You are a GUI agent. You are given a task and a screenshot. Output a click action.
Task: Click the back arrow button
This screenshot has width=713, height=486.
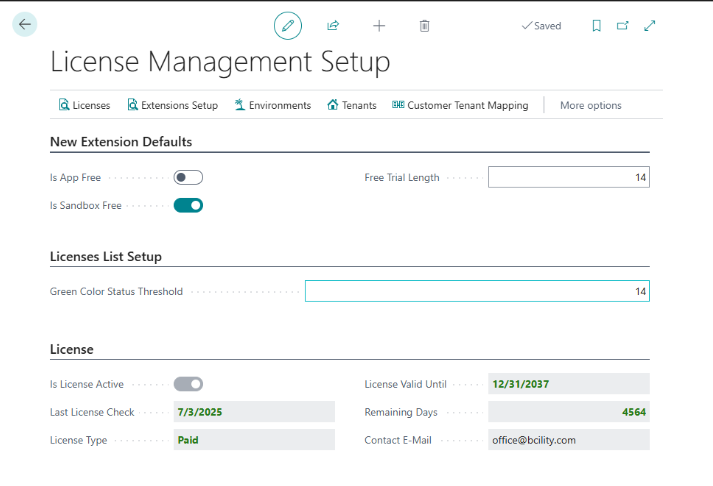pyautogui.click(x=25, y=25)
